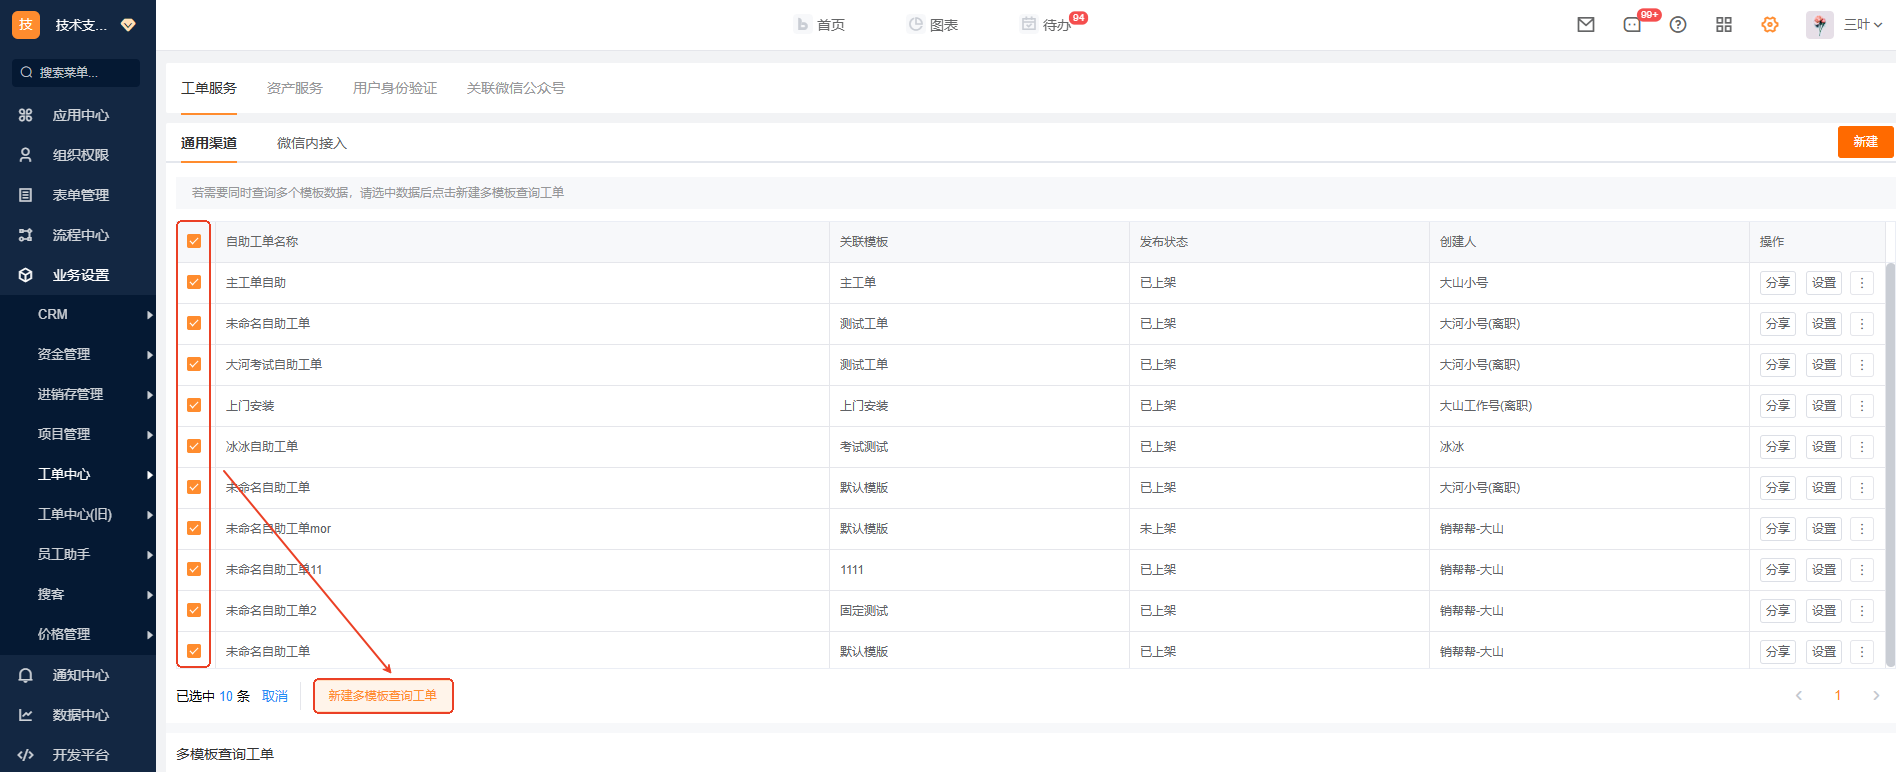Click 新建多模板查询工单 button
The width and height of the screenshot is (1896, 772).
(383, 696)
